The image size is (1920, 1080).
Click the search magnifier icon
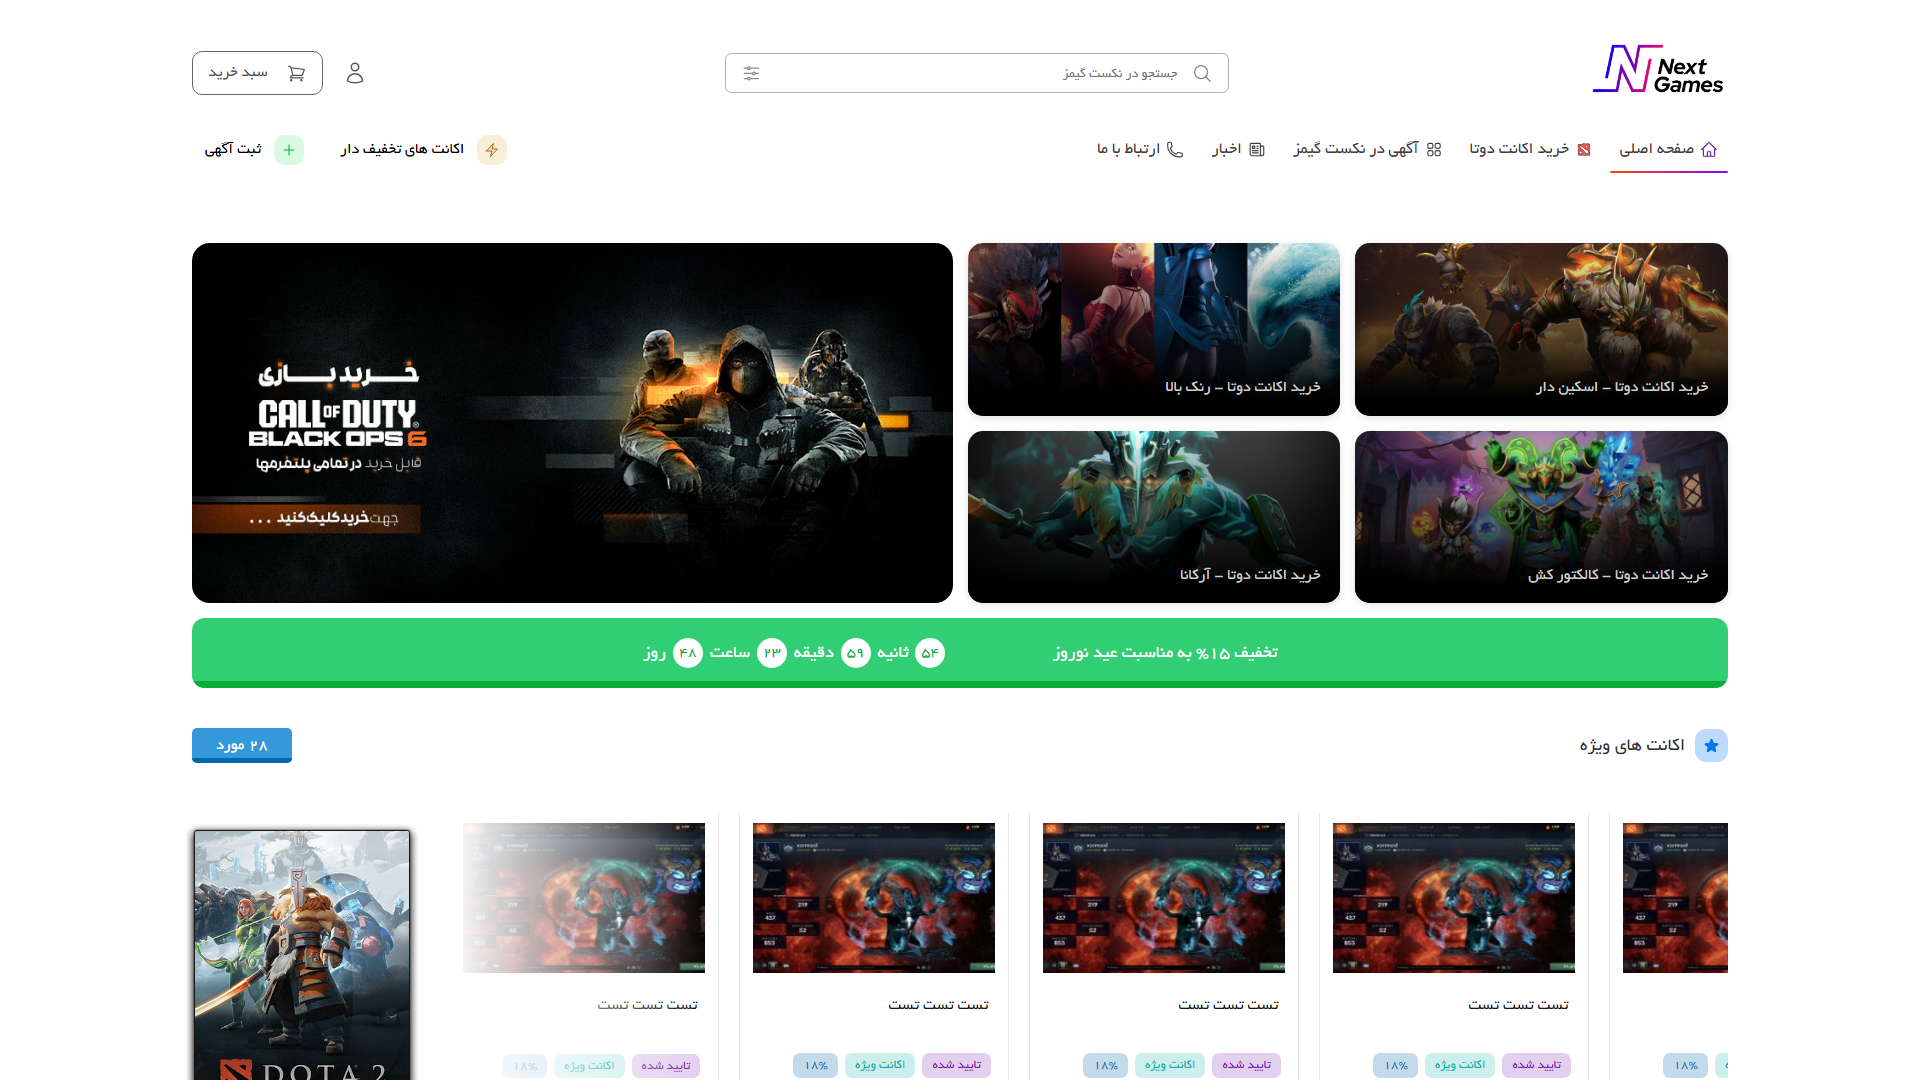click(1202, 73)
